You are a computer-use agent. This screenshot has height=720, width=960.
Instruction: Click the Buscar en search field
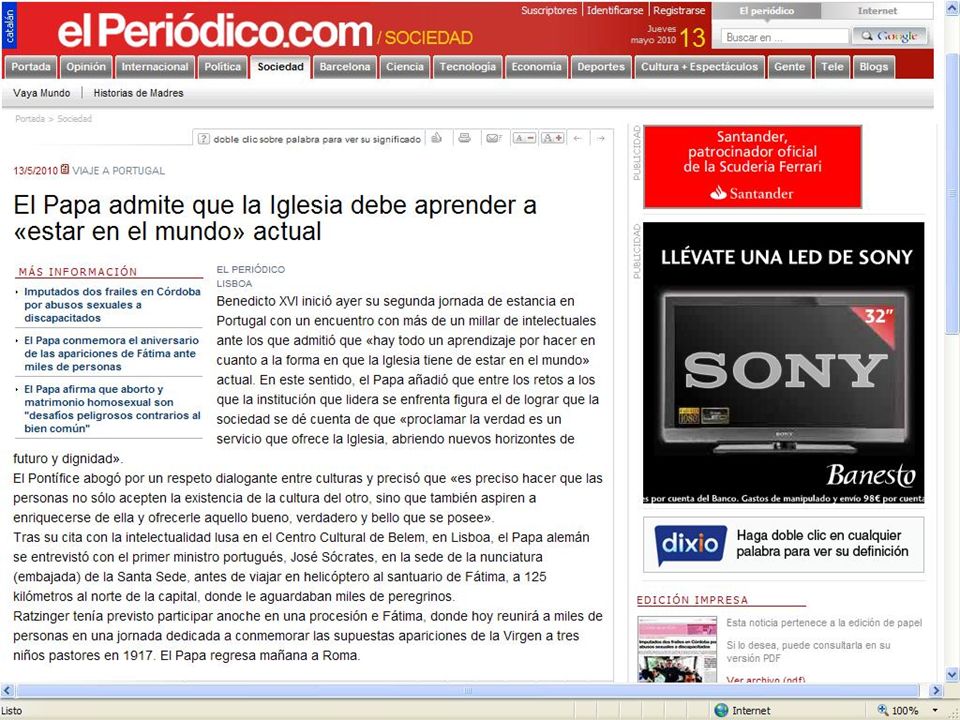point(784,37)
